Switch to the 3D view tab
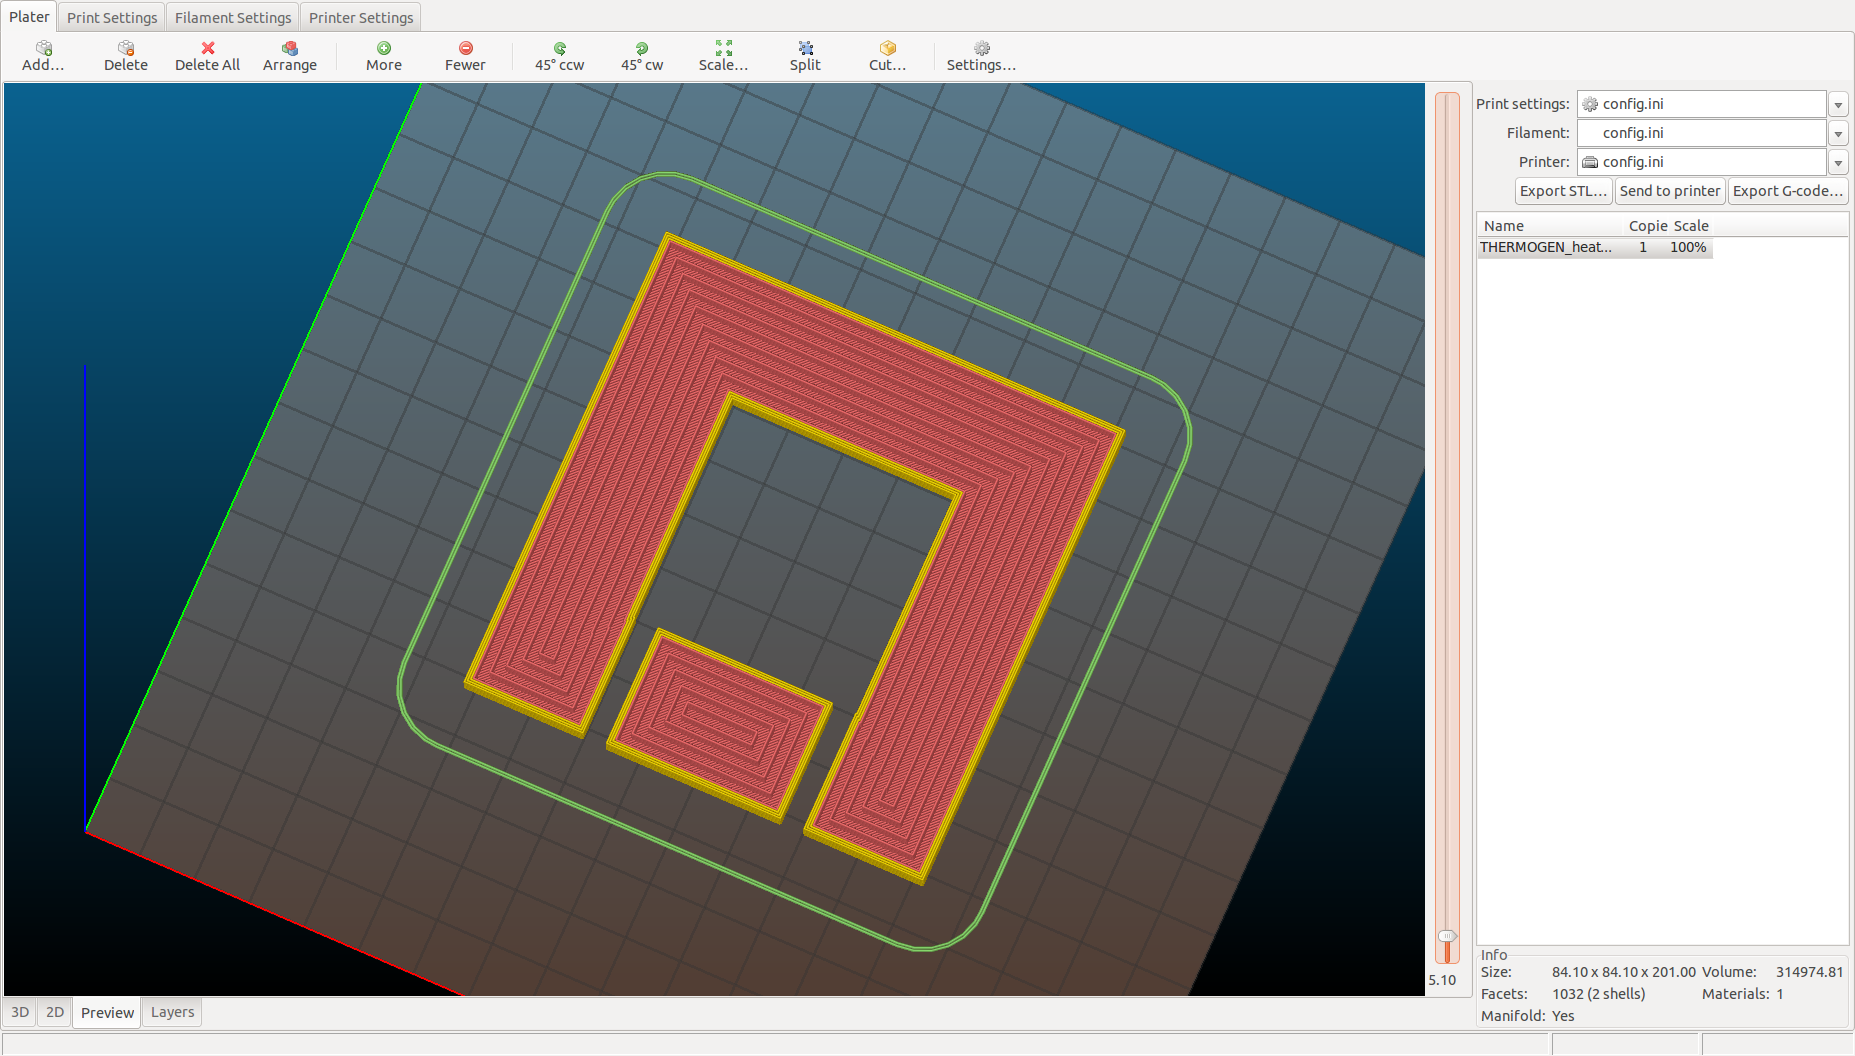 pyautogui.click(x=20, y=1012)
